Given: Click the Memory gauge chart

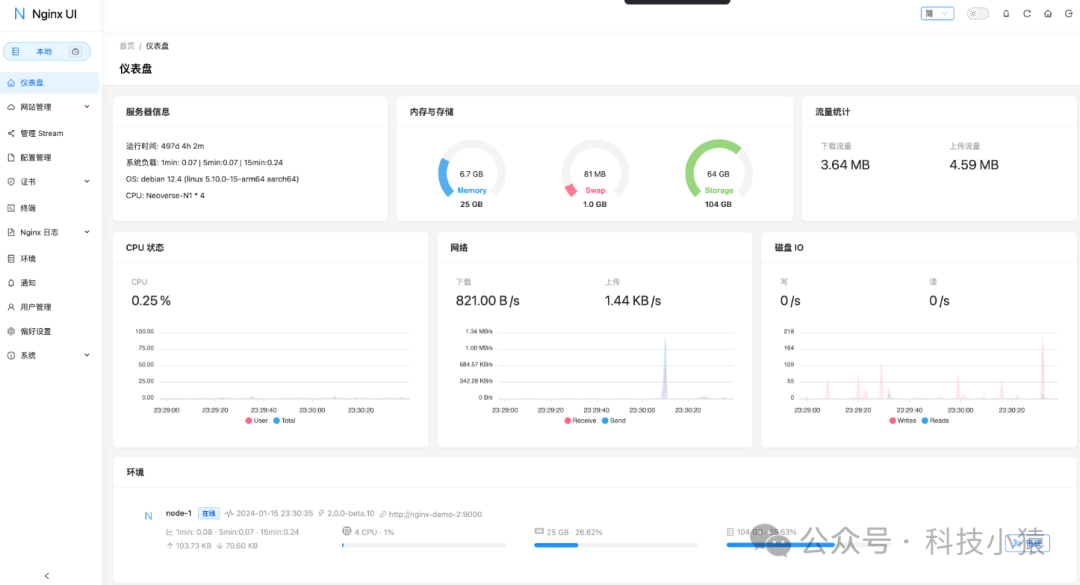Looking at the screenshot, I should 472,175.
